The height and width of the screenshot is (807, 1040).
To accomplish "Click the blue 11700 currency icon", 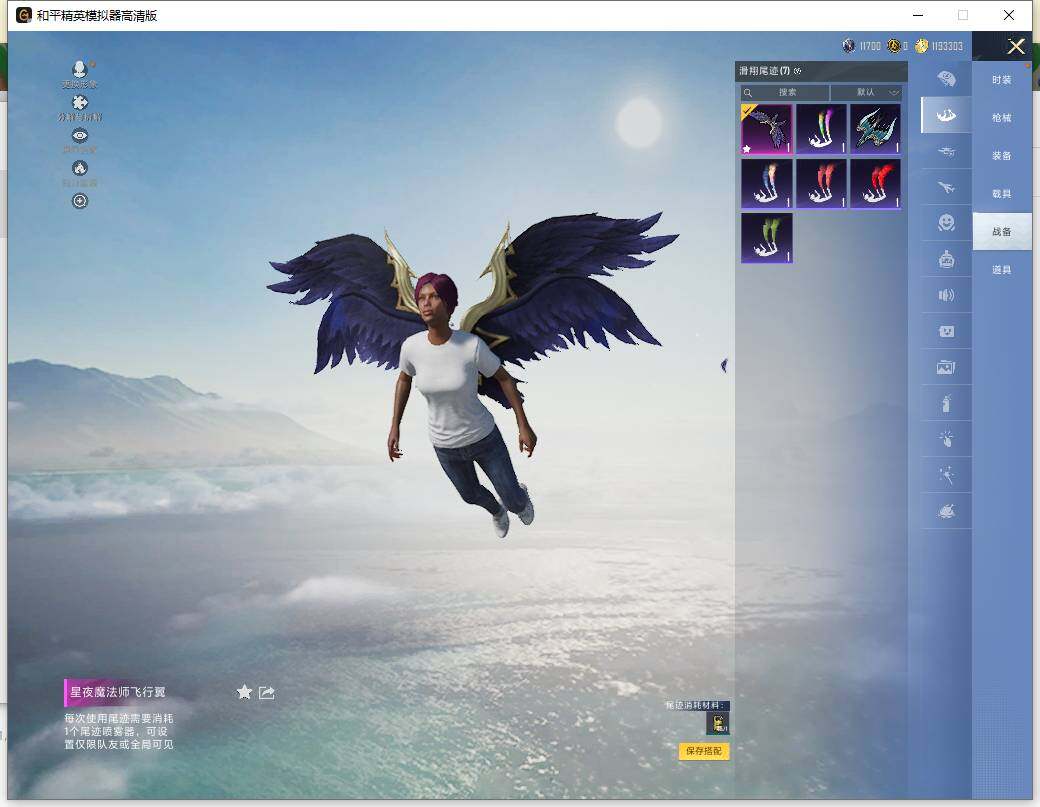I will (x=848, y=46).
